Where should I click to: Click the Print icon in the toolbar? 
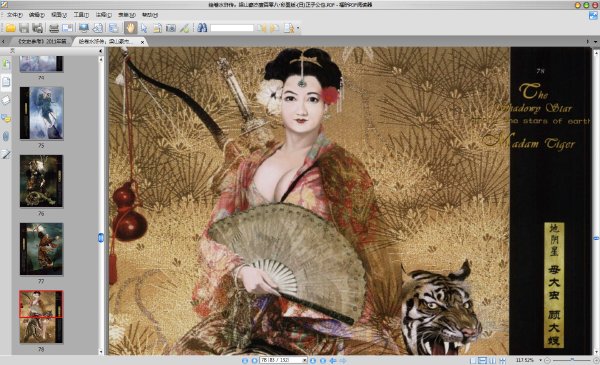point(54,28)
